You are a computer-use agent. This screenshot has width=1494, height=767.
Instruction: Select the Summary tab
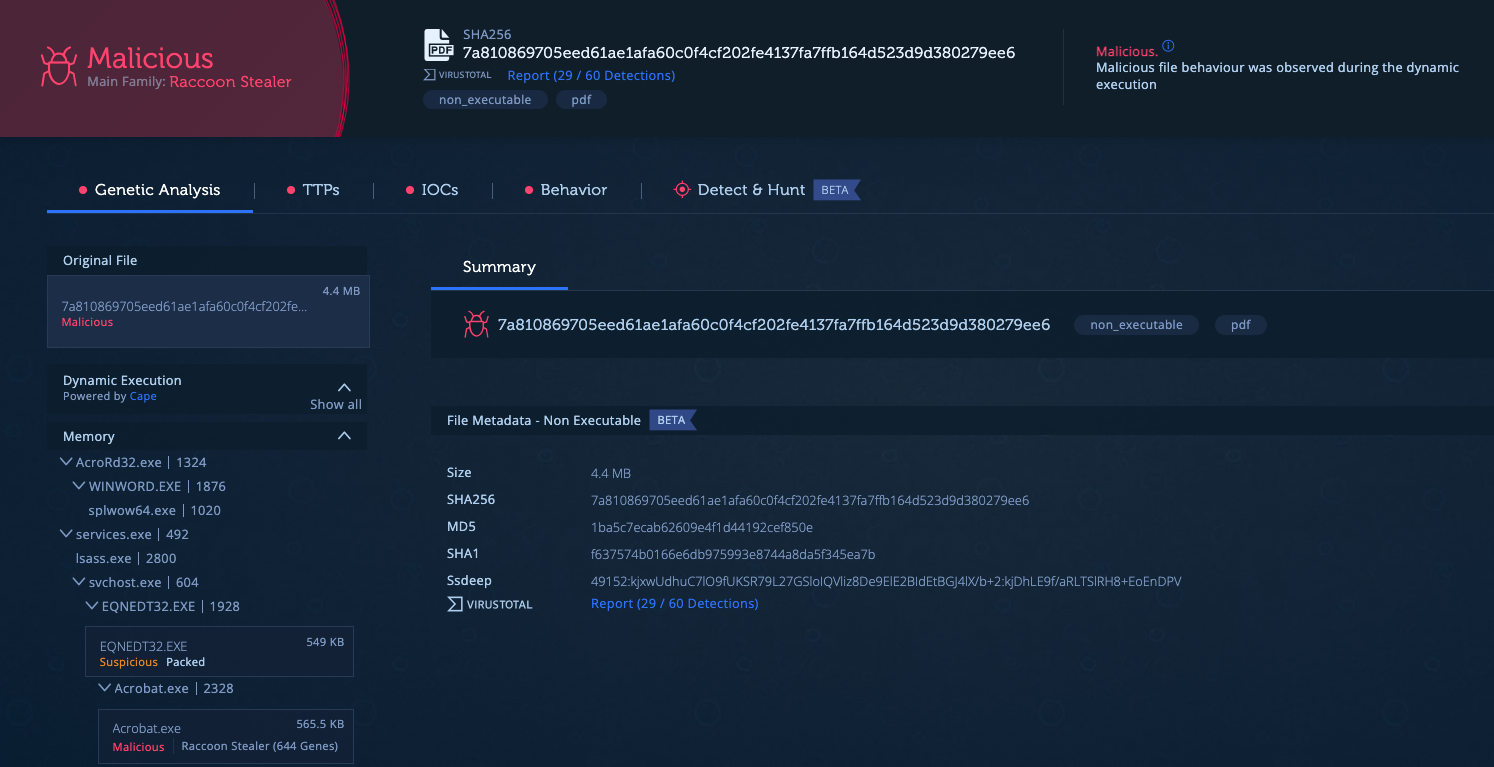pyautogui.click(x=499, y=267)
